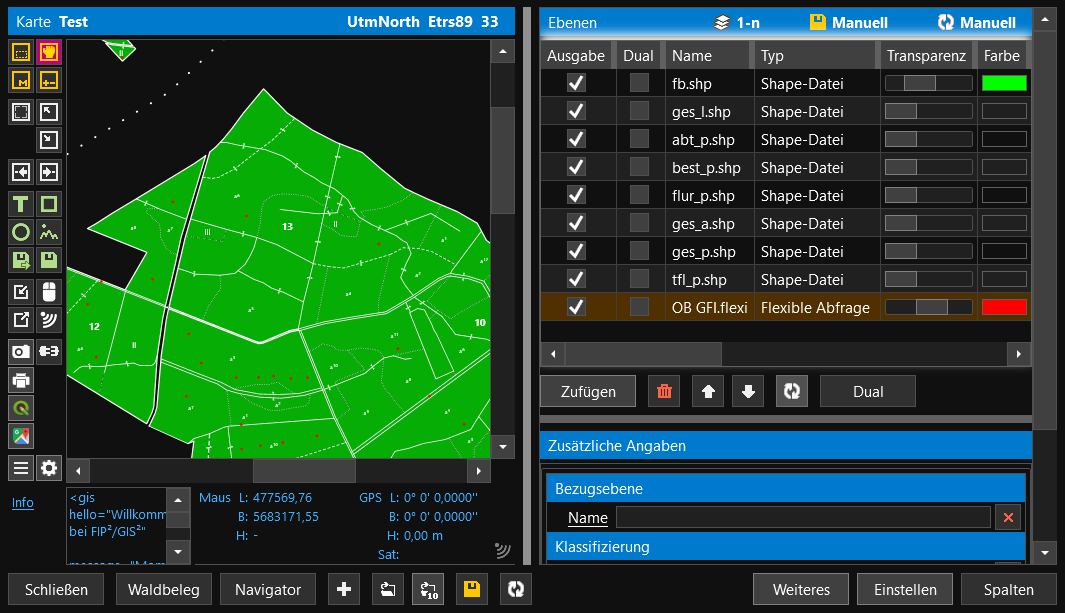The height and width of the screenshot is (613, 1065).
Task: Open the Google Maps icon
Action: (x=21, y=436)
